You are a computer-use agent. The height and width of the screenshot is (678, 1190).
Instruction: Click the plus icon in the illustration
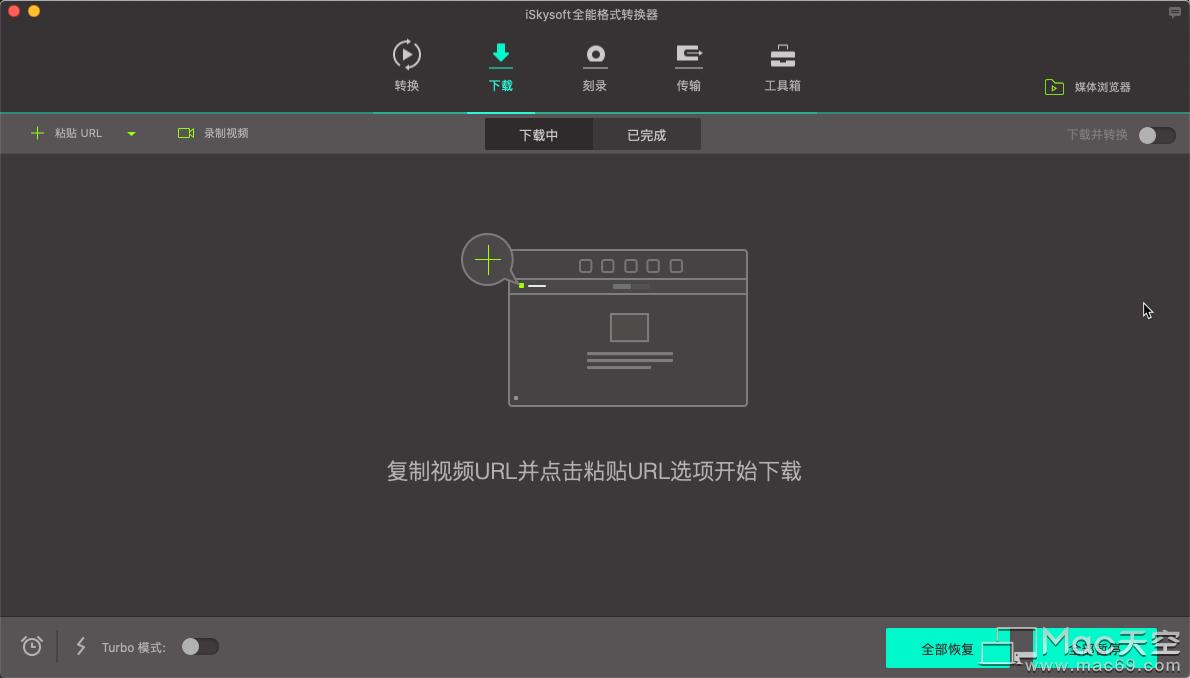point(488,259)
